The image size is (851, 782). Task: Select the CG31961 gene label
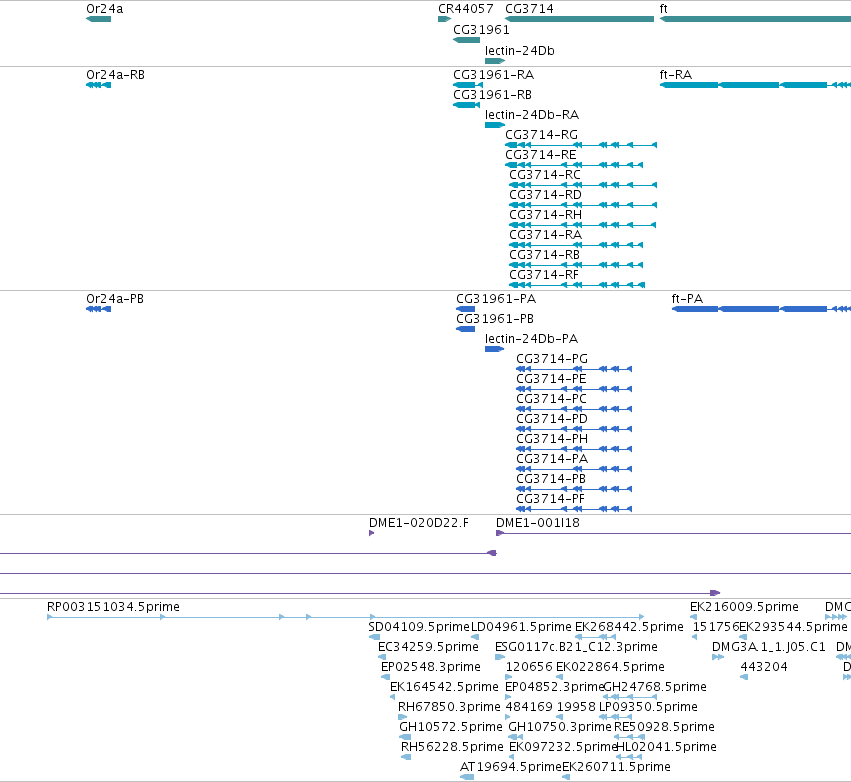point(481,30)
